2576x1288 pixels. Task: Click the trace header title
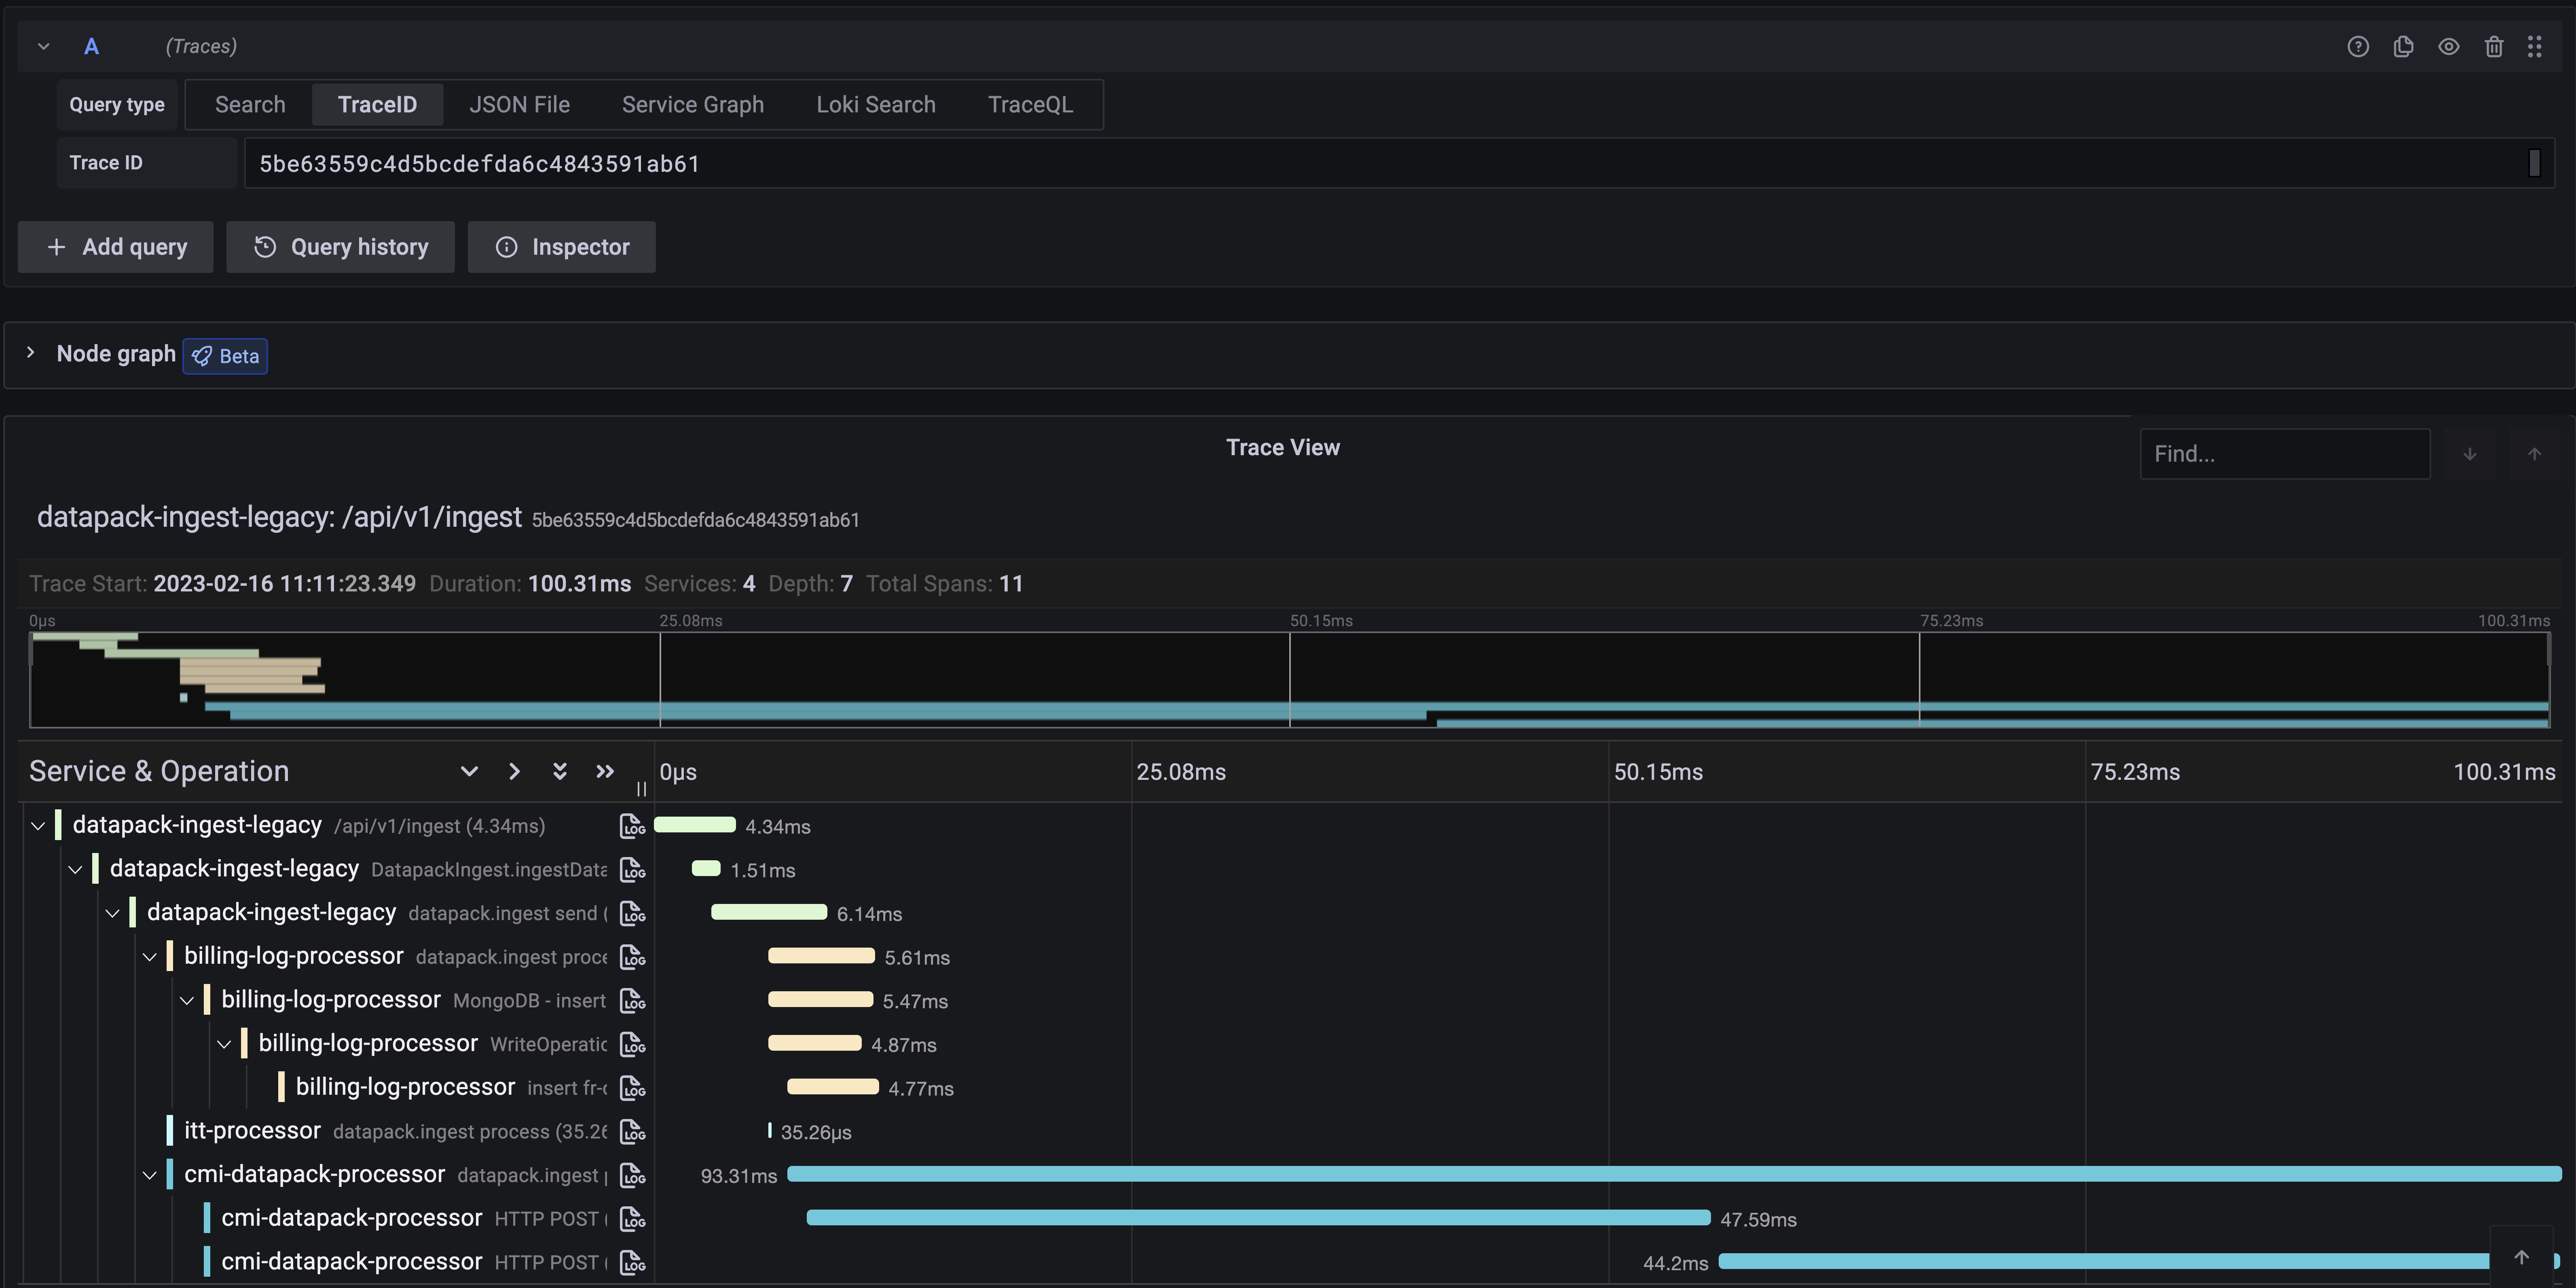click(x=279, y=517)
